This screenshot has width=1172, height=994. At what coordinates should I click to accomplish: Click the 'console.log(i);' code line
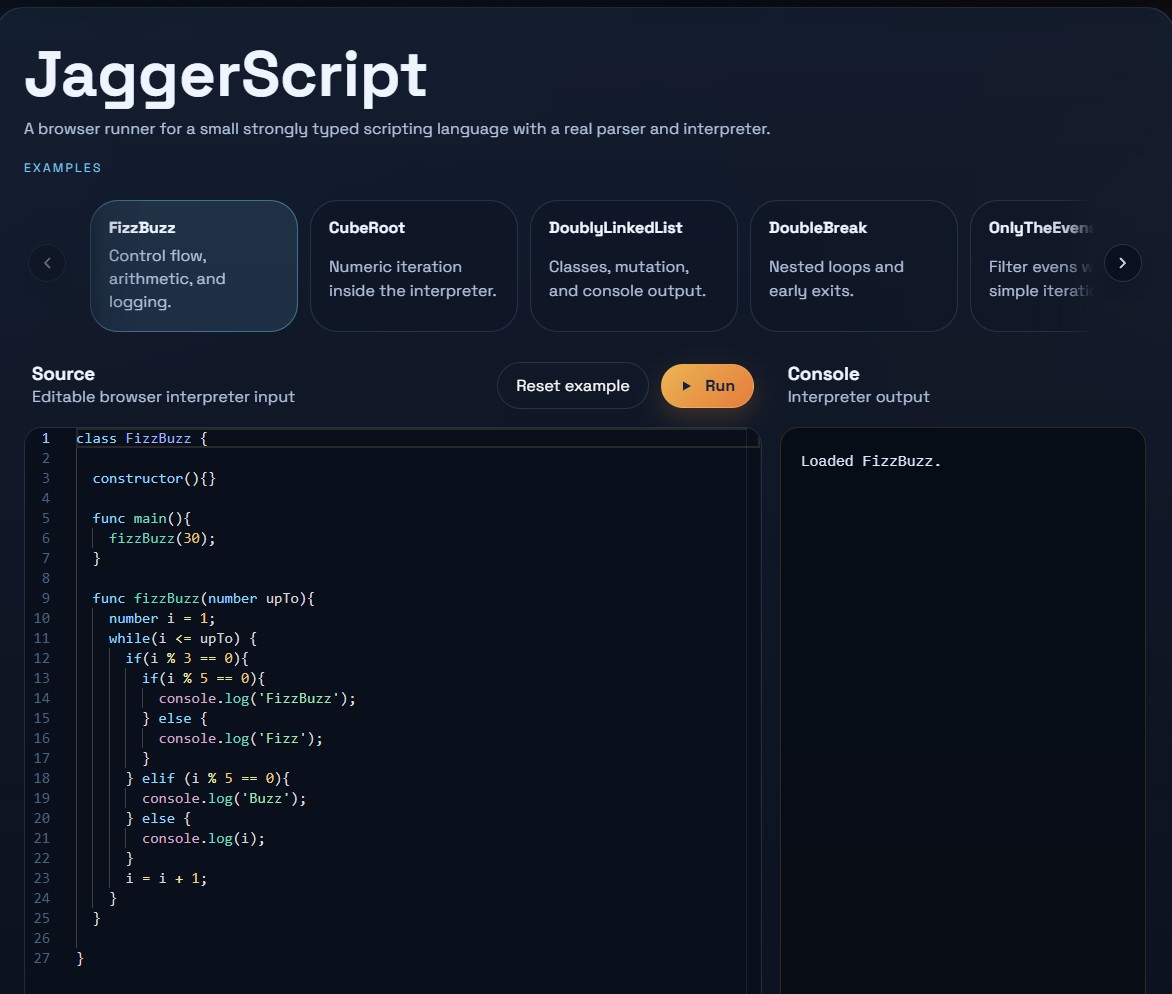[203, 839]
